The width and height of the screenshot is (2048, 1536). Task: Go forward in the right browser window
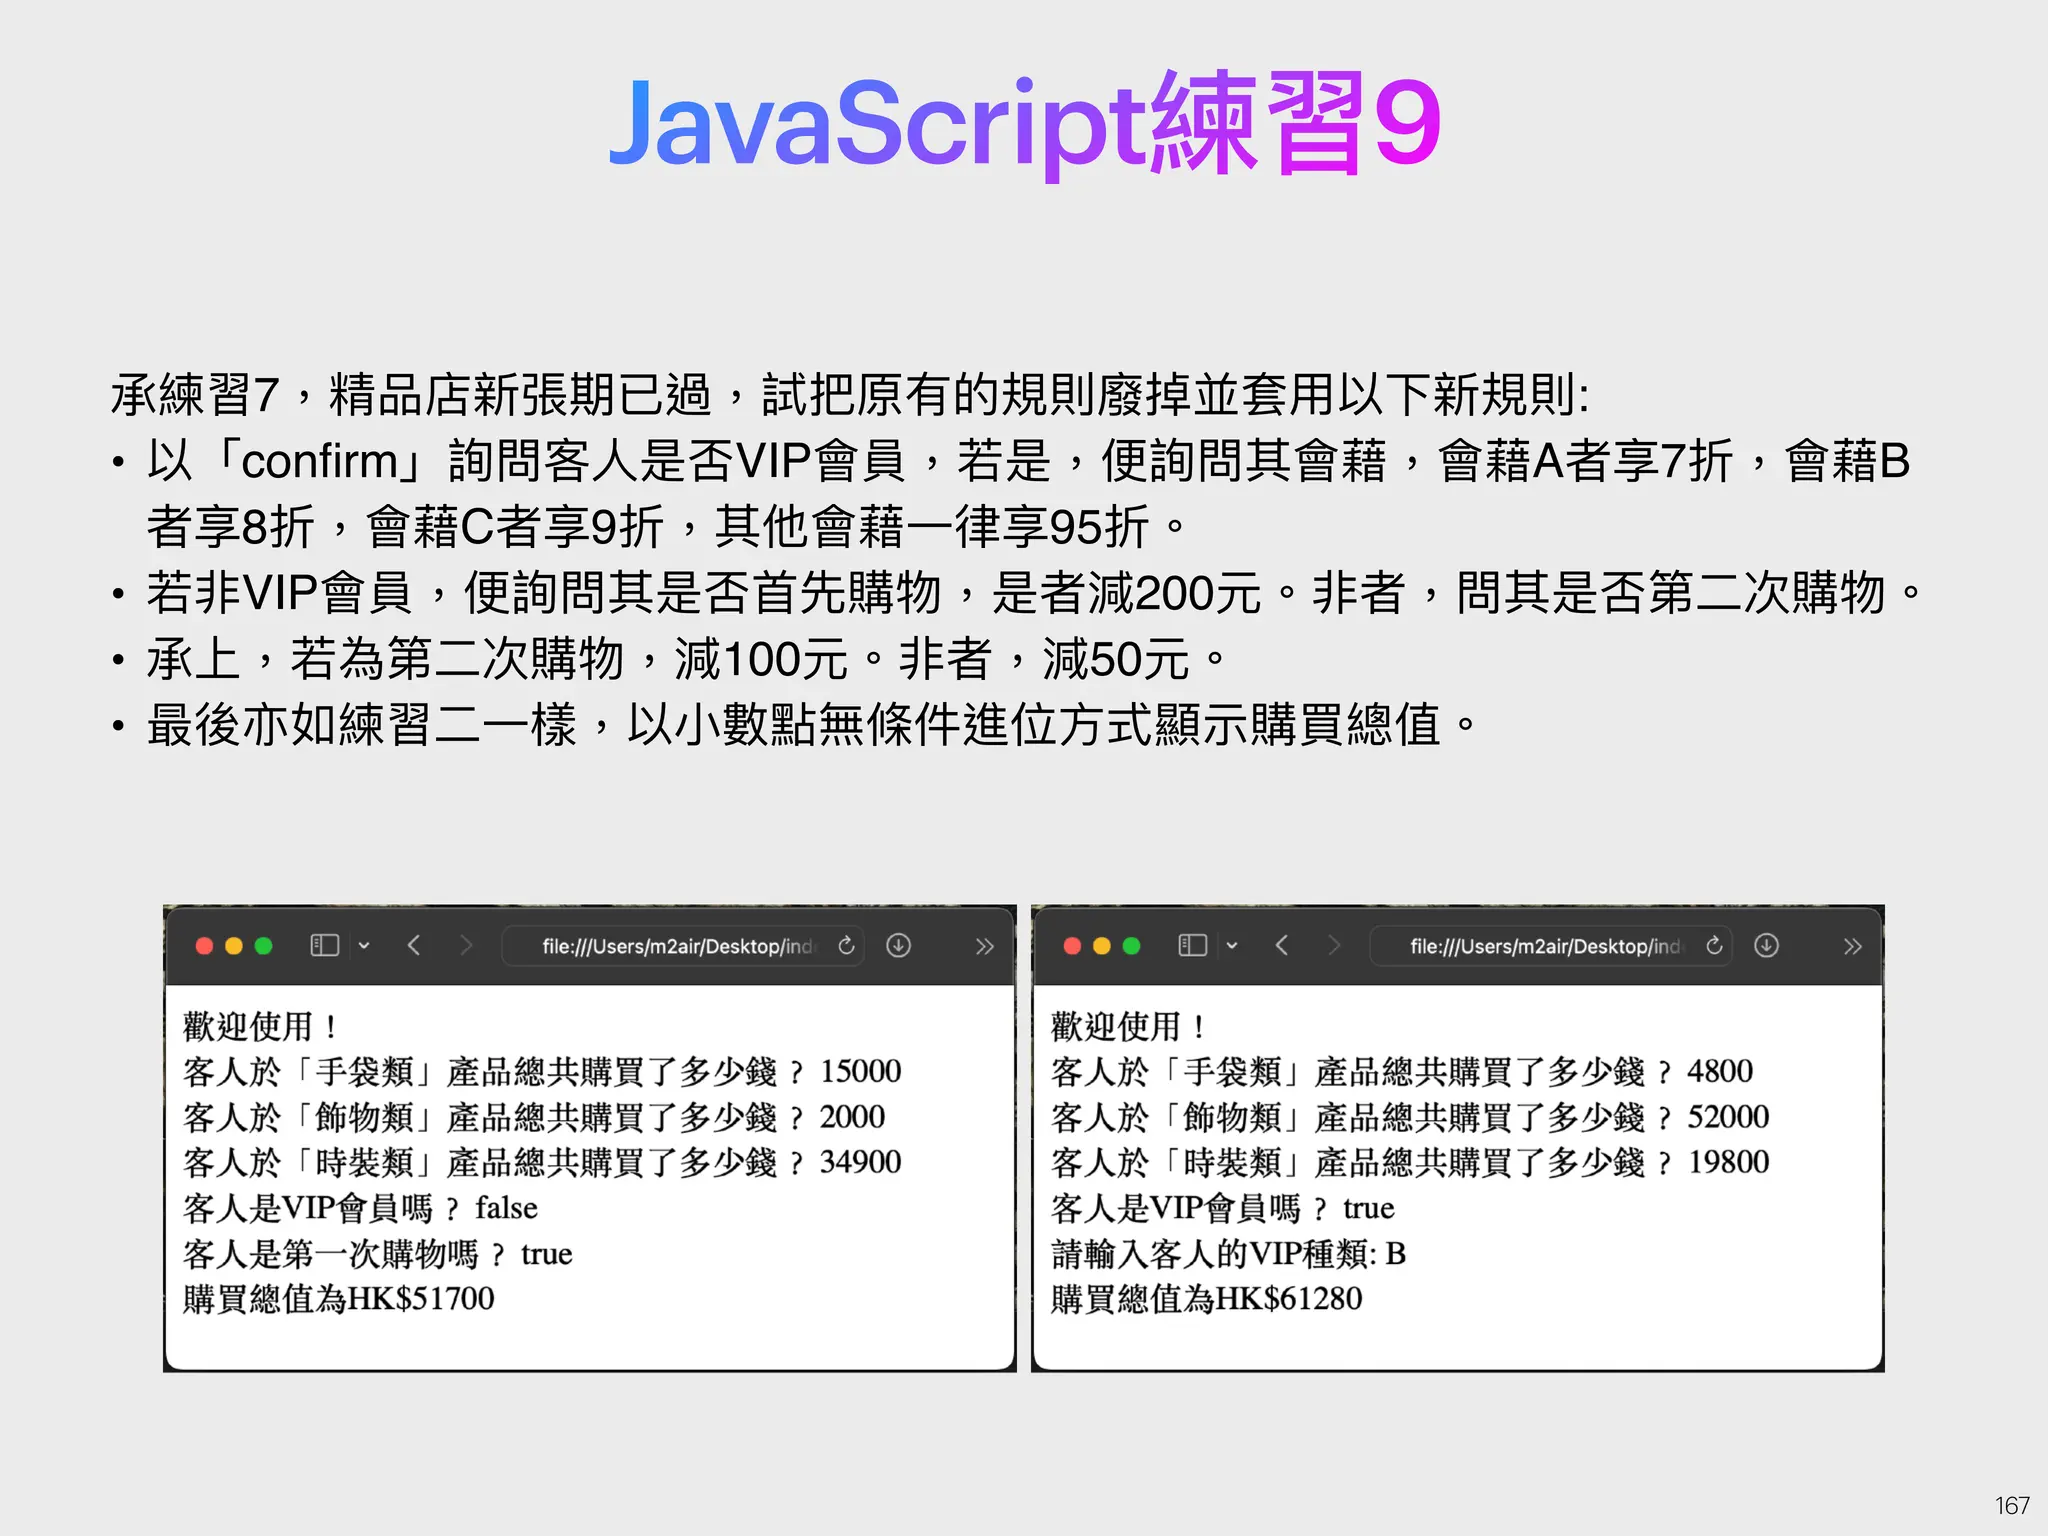point(1334,945)
